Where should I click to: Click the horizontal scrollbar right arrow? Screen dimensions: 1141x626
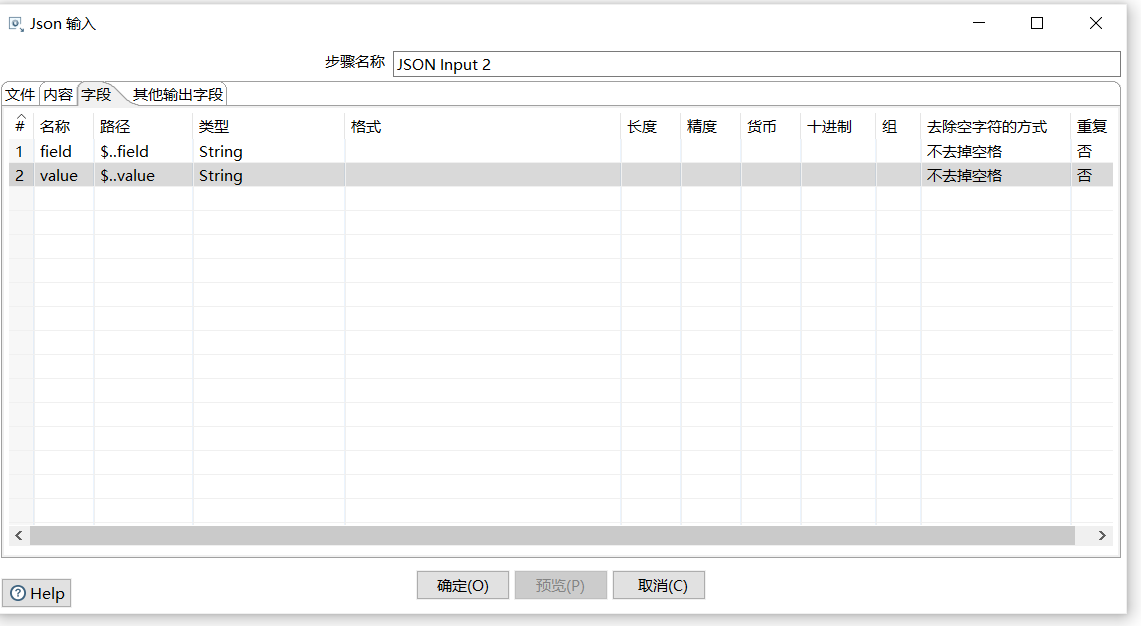pyautogui.click(x=1102, y=536)
